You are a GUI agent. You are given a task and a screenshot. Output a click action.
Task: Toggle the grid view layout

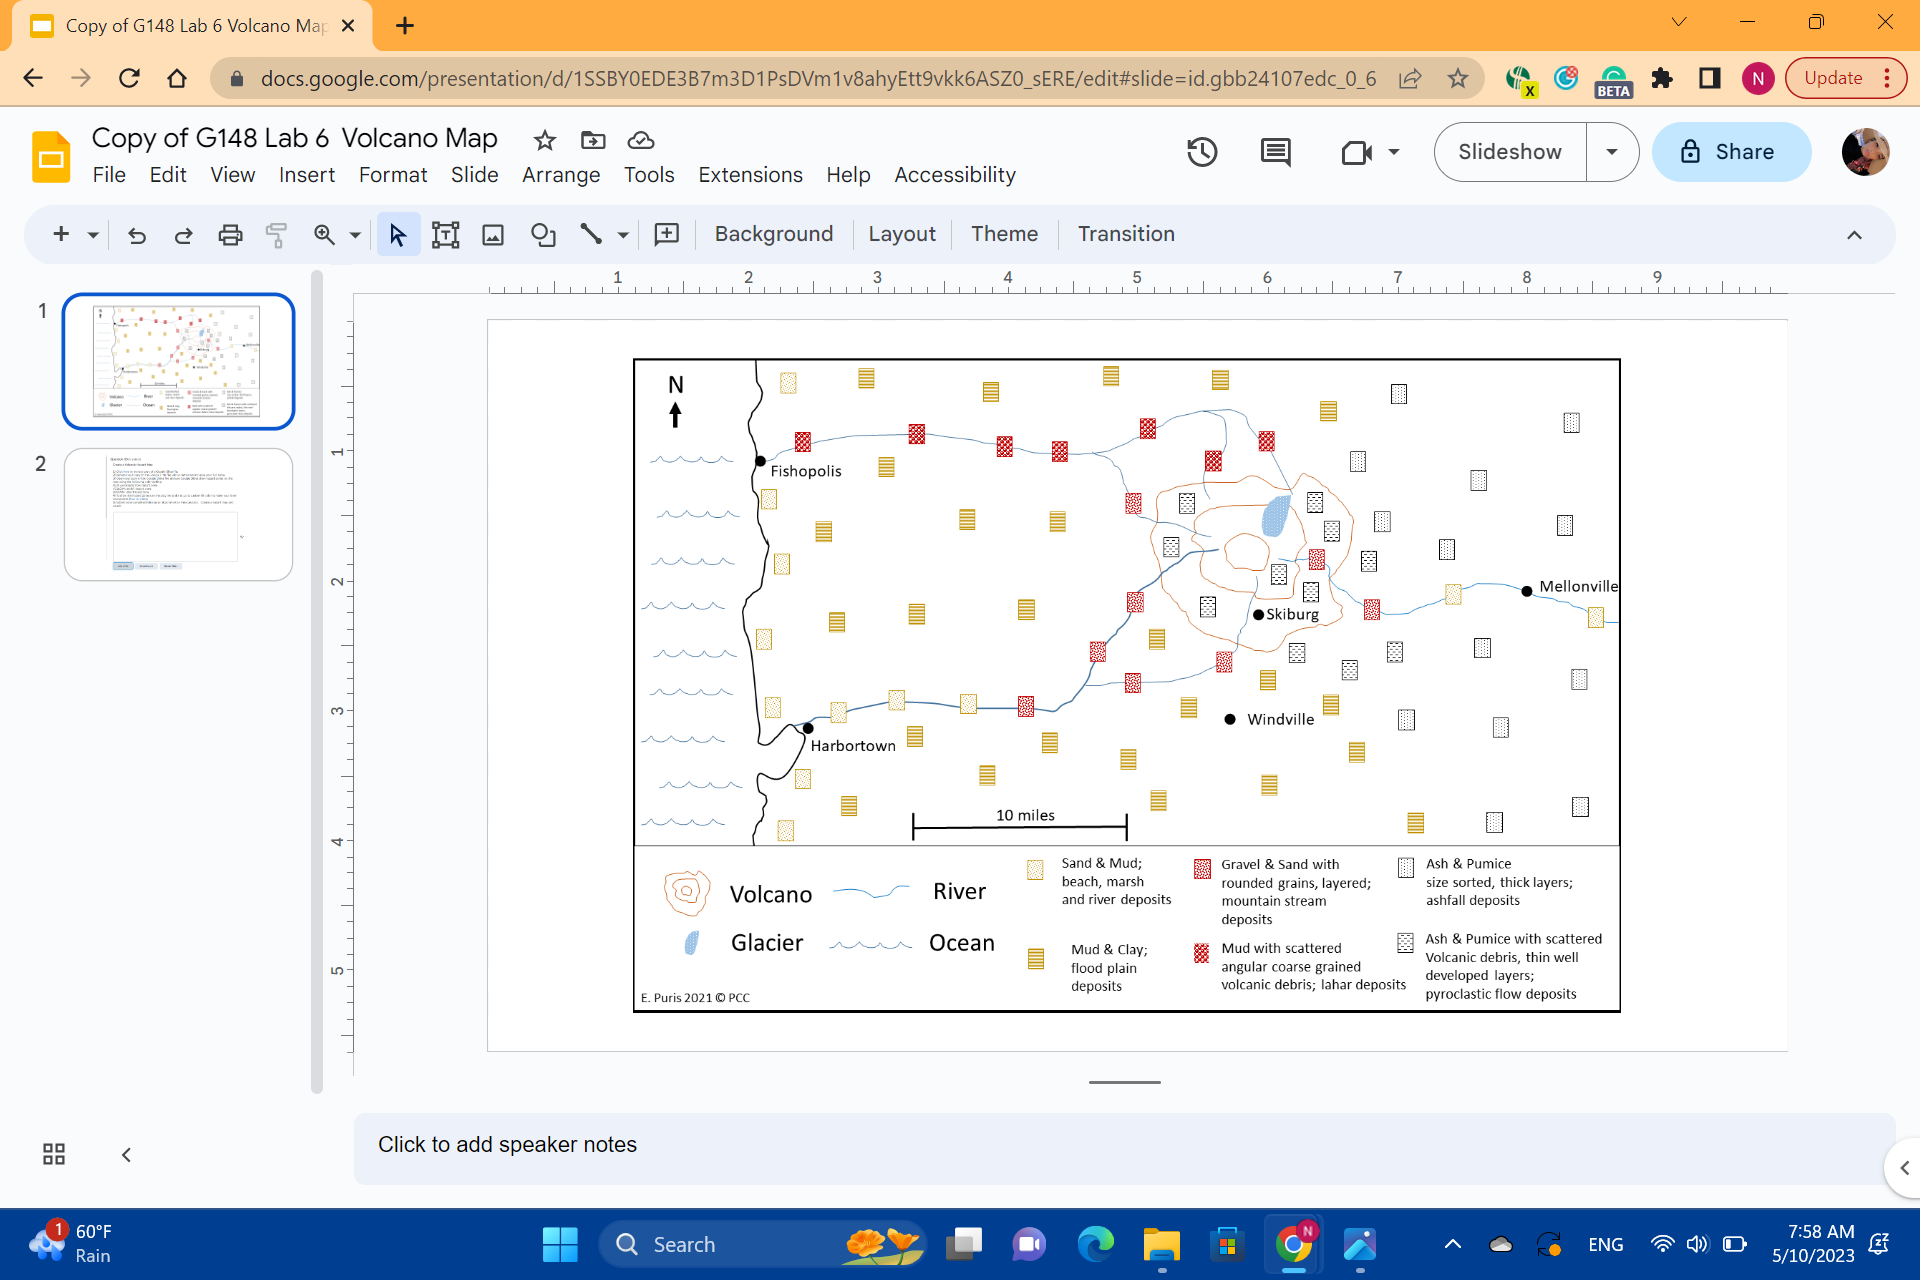53,1154
